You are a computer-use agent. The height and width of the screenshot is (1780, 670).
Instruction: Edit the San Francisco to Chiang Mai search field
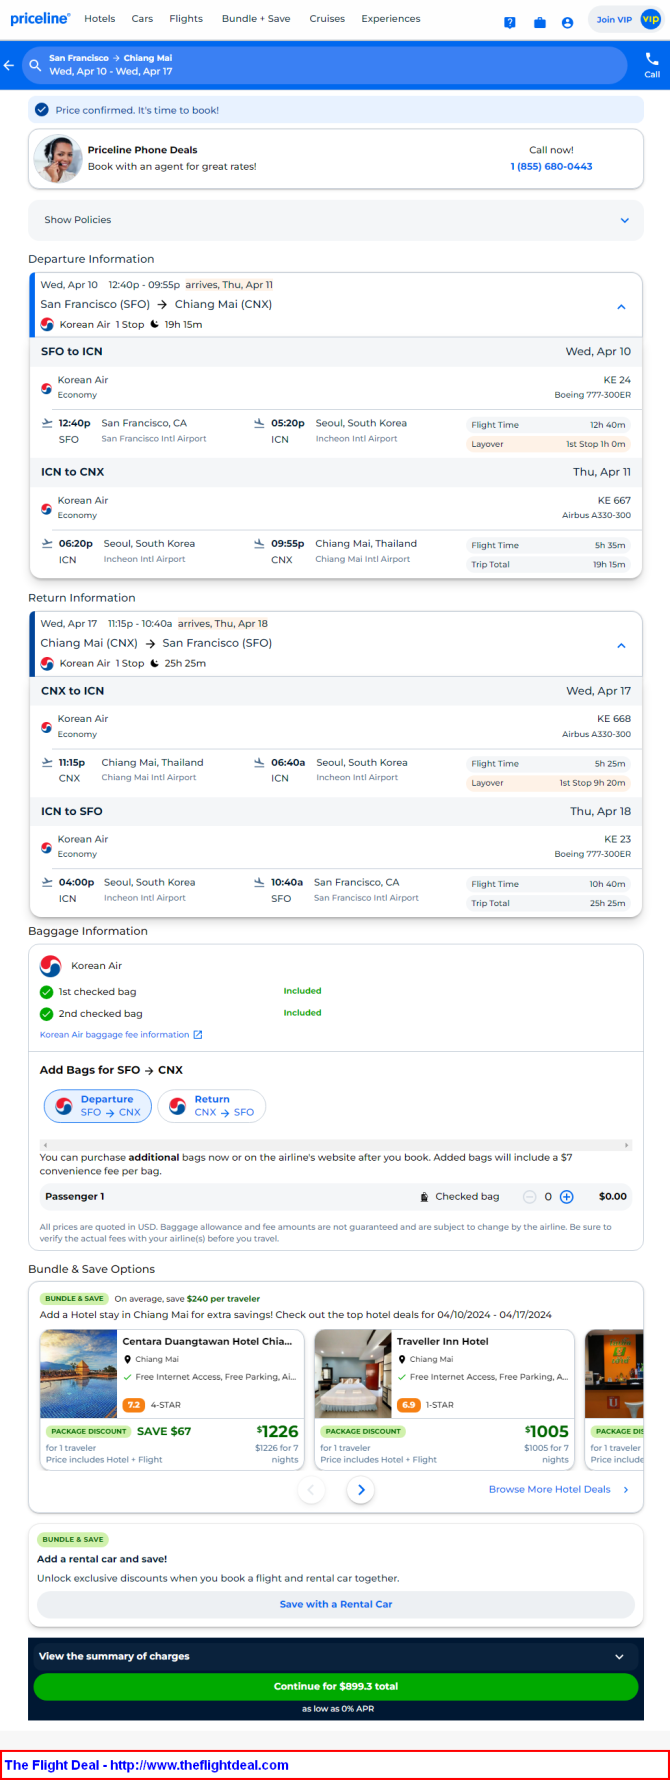[x=326, y=65]
